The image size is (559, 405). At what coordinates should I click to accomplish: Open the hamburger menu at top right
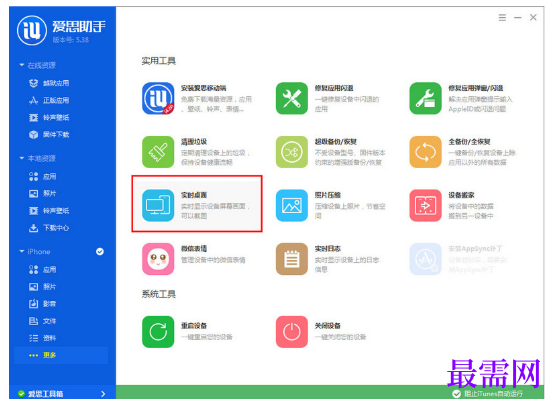coord(502,17)
